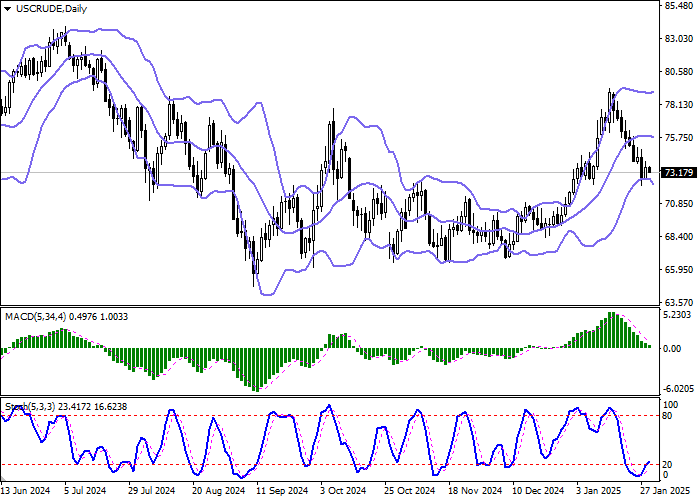
Task: Choose the 25 Oct 2024 date marker
Action: pyautogui.click(x=410, y=491)
